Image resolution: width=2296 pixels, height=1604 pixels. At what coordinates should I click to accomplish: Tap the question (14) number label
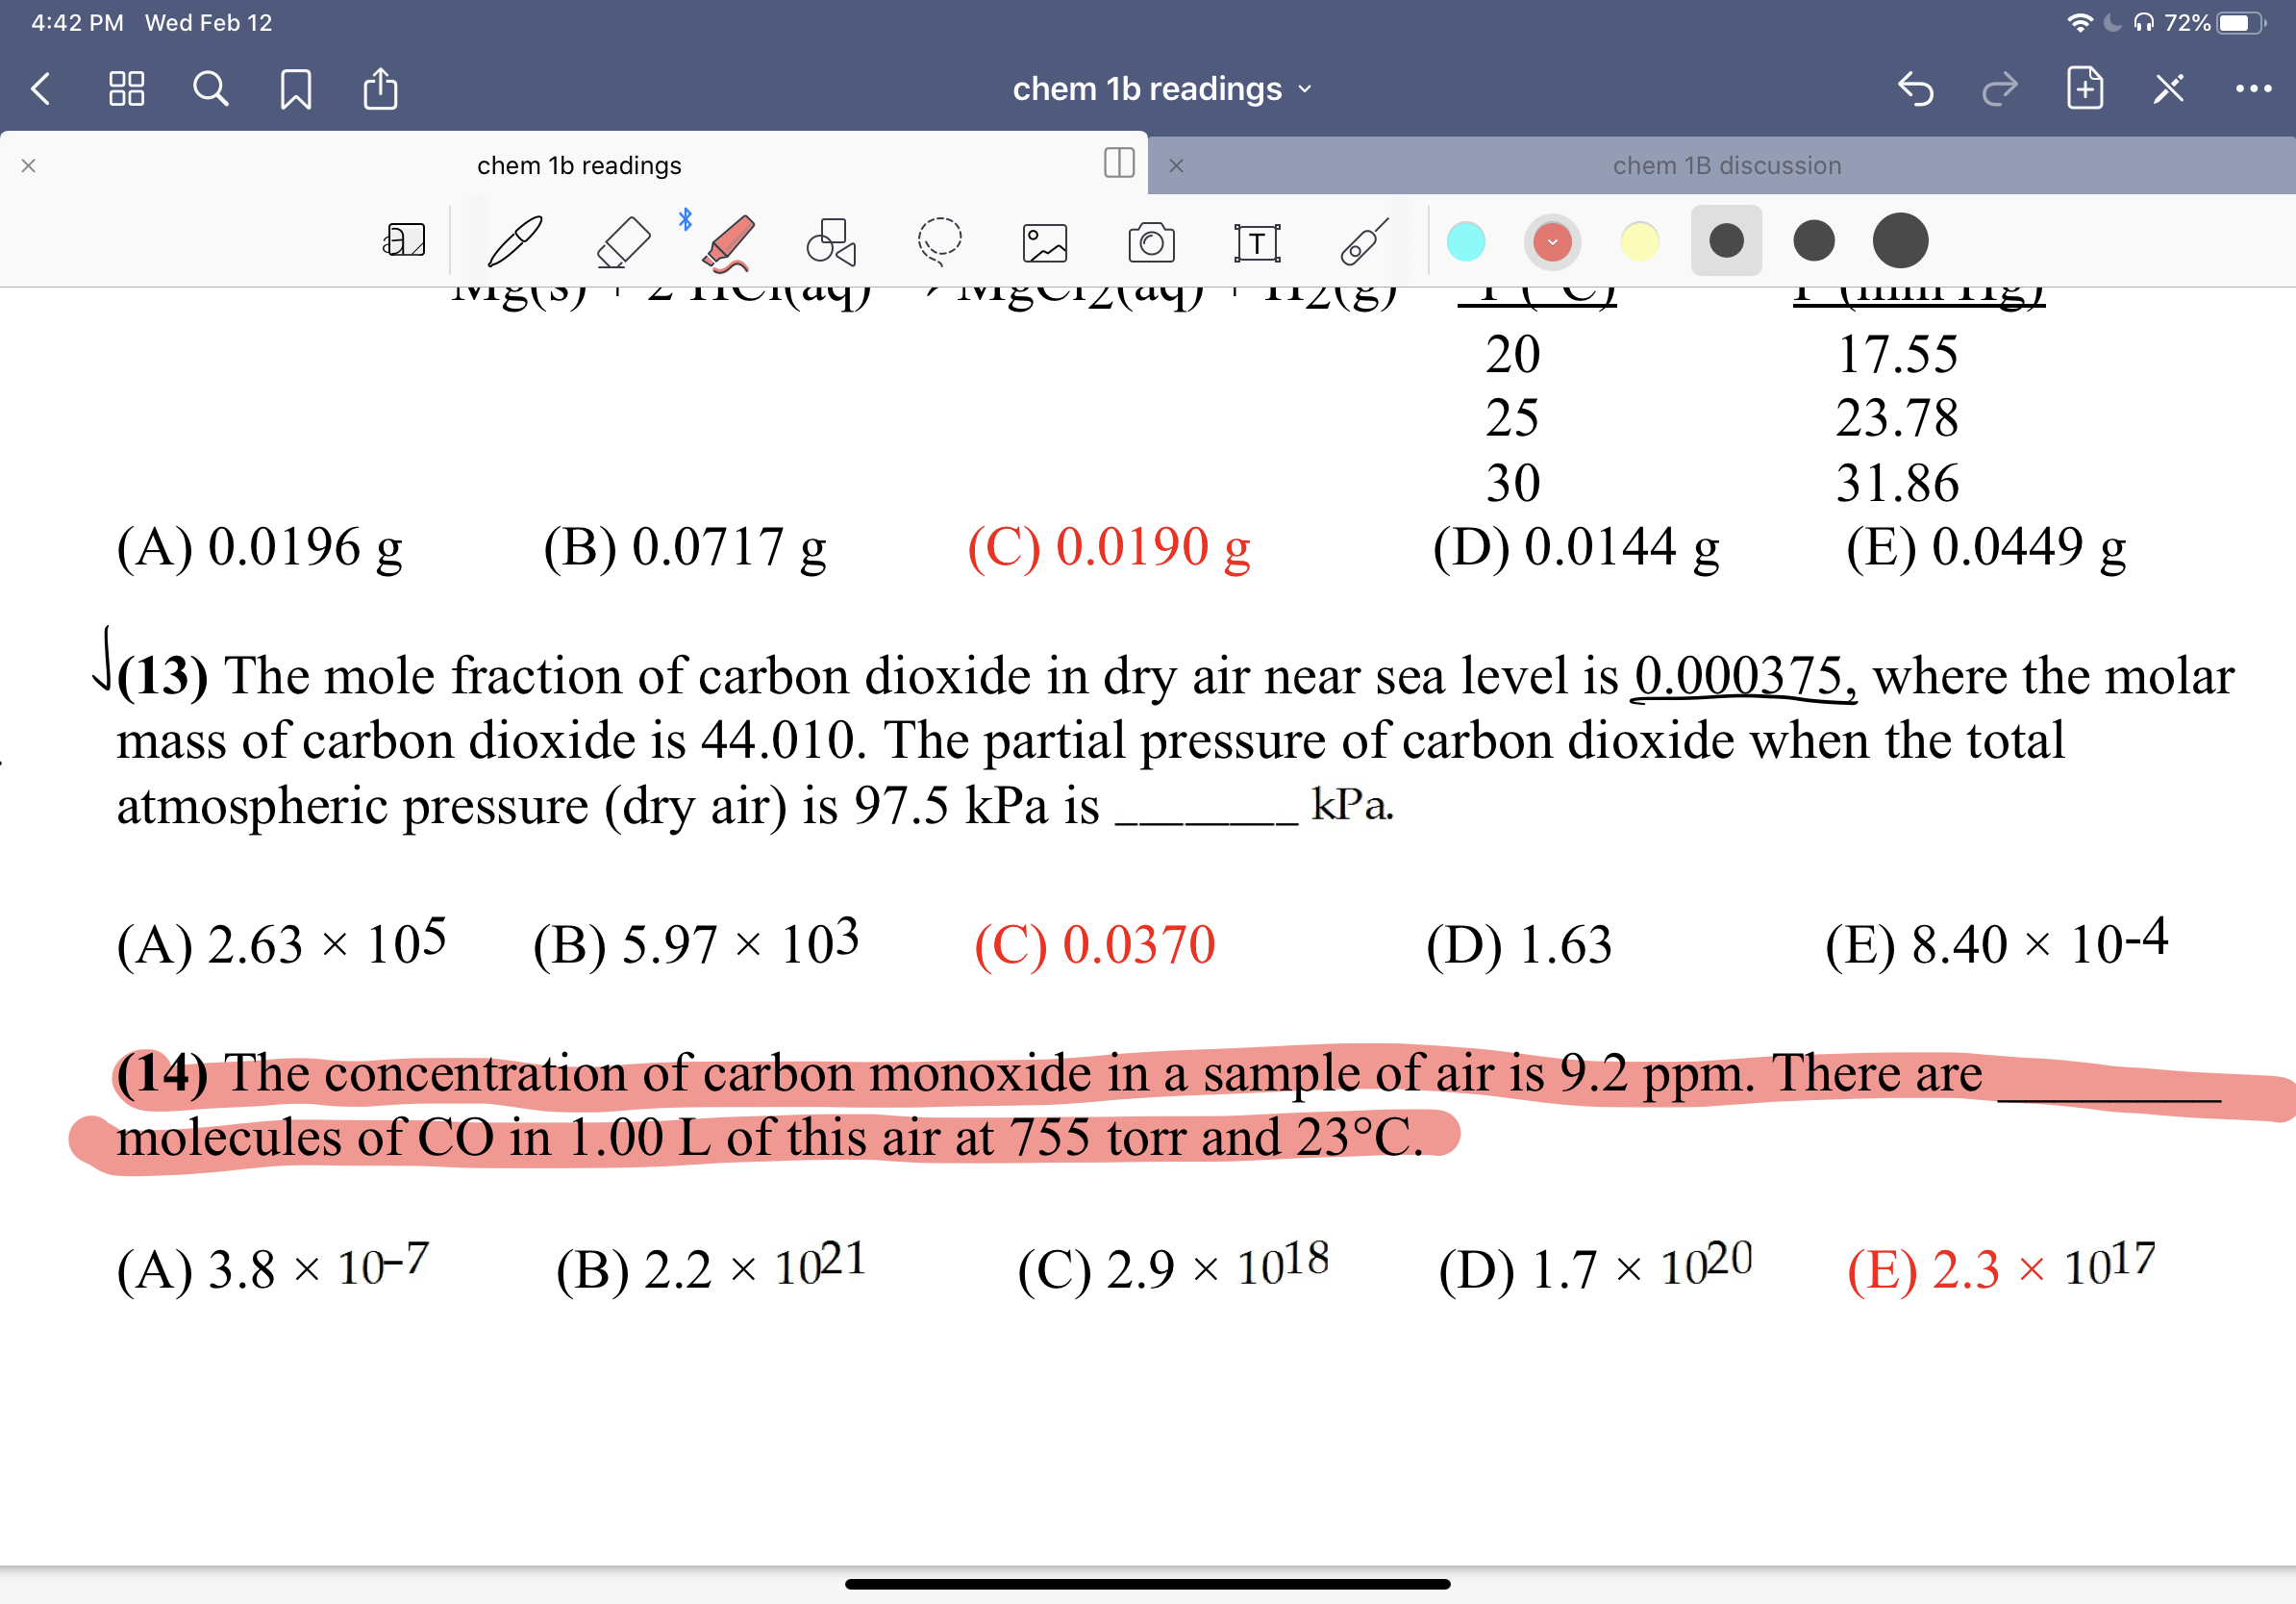click(163, 1073)
